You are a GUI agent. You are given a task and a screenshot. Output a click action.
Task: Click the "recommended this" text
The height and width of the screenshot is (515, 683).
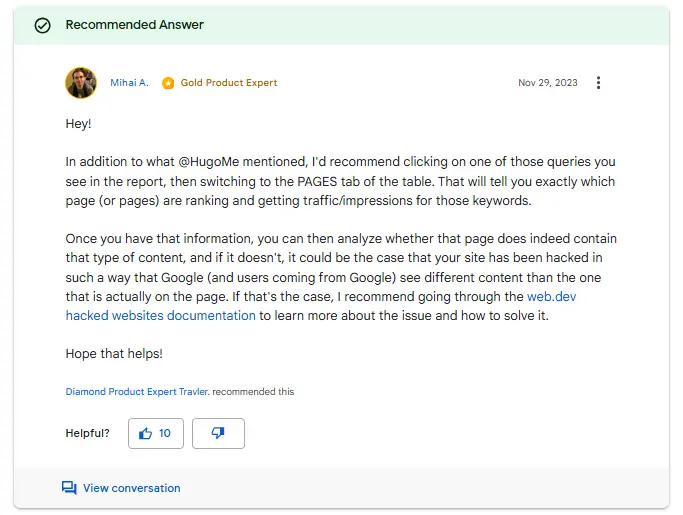coord(253,392)
